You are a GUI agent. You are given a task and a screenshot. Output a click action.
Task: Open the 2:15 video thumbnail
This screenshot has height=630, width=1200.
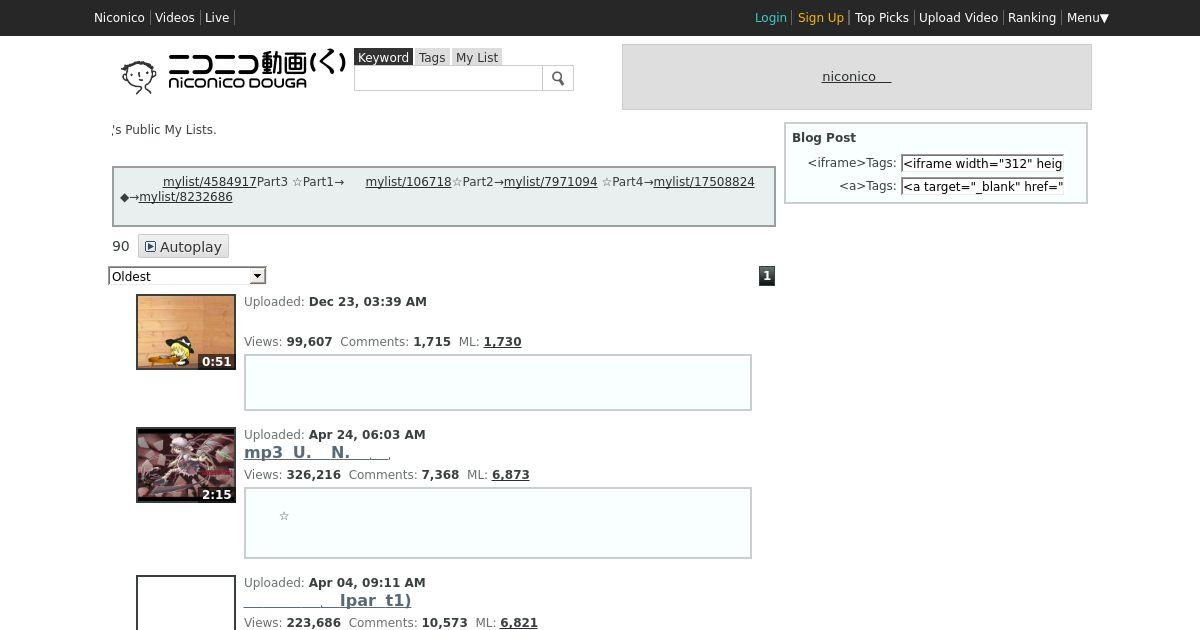point(186,465)
